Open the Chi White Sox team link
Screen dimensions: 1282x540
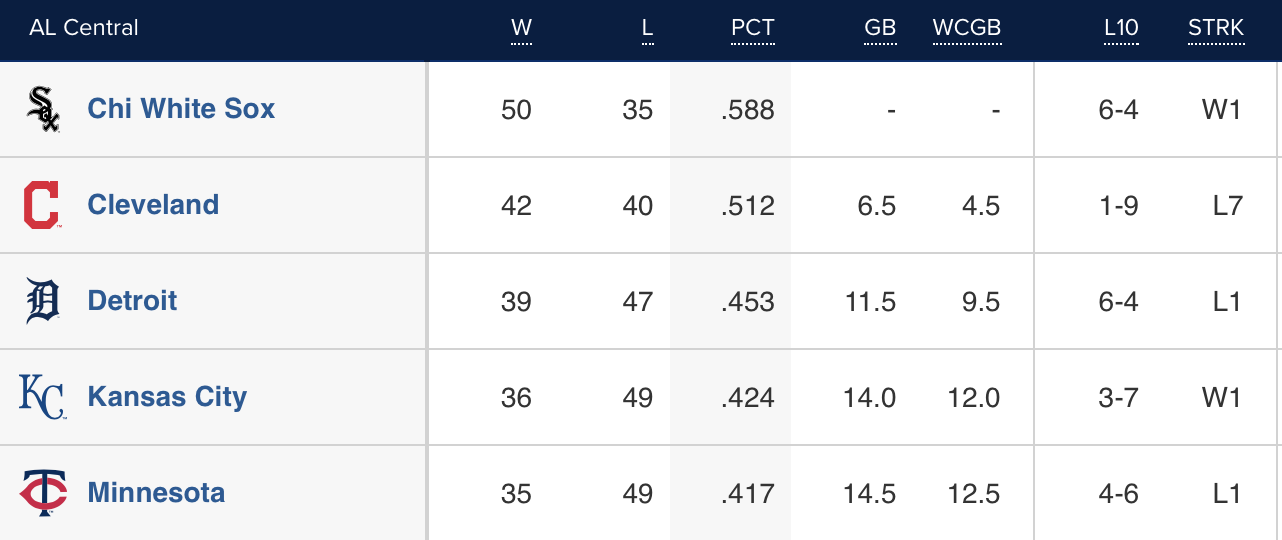coord(181,109)
